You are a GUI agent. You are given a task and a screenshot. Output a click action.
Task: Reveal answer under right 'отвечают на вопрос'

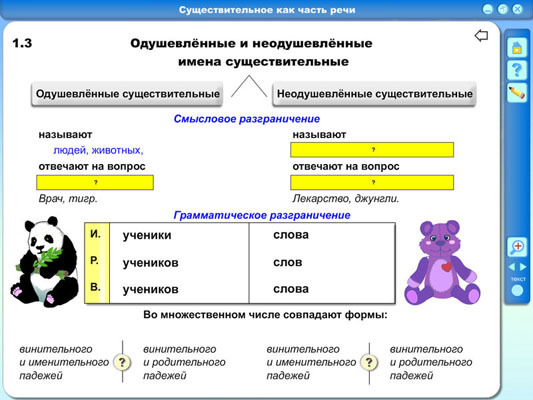[x=372, y=182]
